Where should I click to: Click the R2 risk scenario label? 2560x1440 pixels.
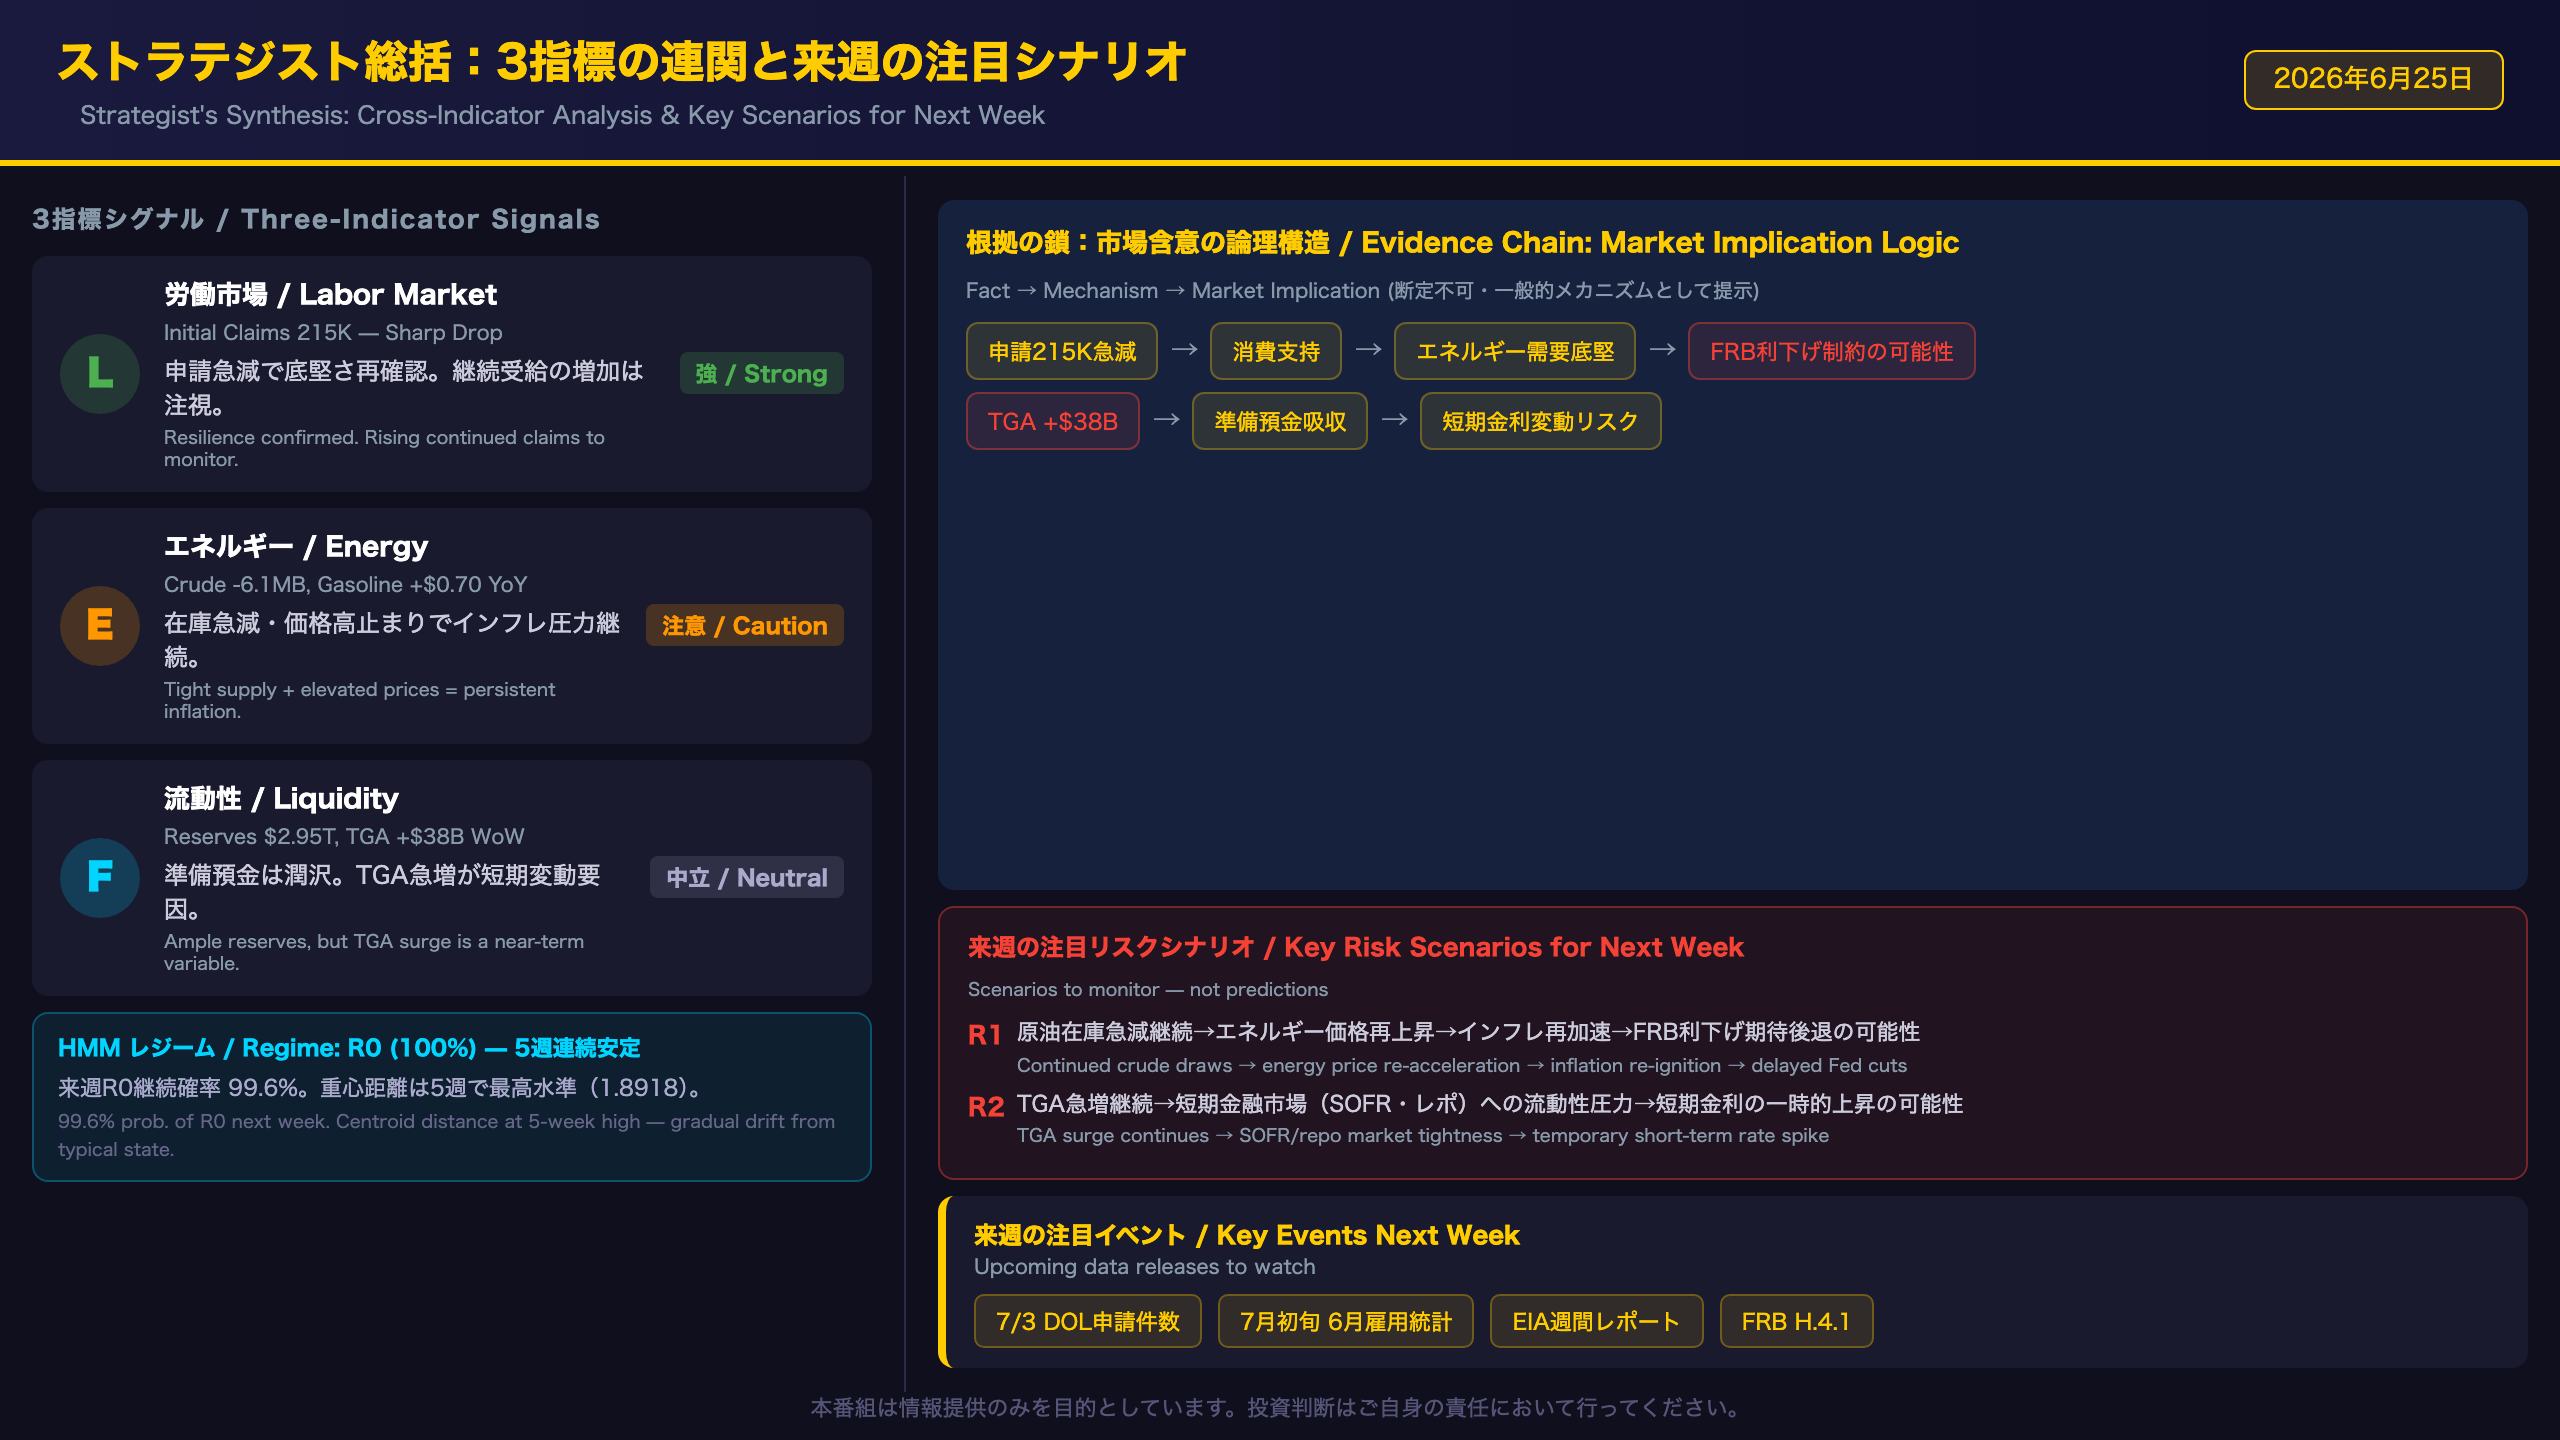tap(985, 1107)
